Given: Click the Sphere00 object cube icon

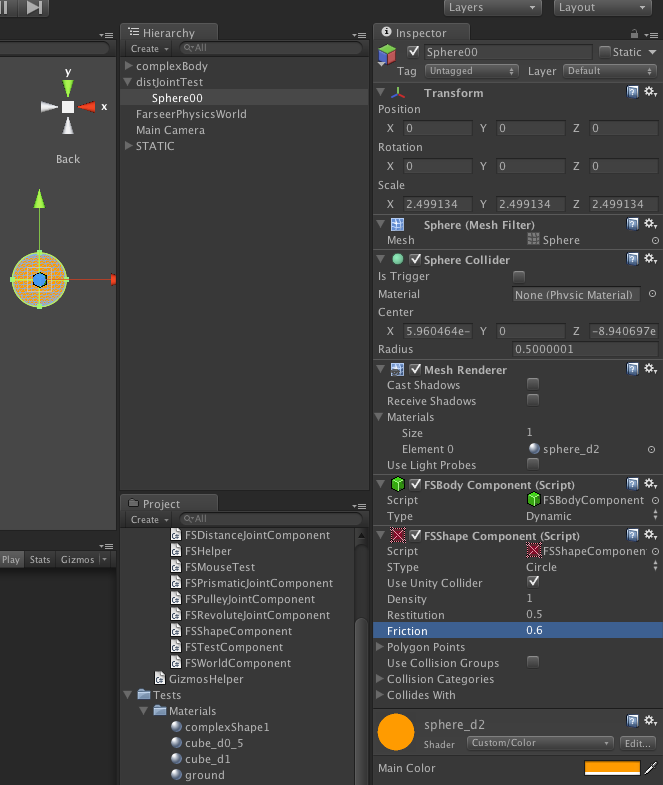Looking at the screenshot, I should point(387,55).
